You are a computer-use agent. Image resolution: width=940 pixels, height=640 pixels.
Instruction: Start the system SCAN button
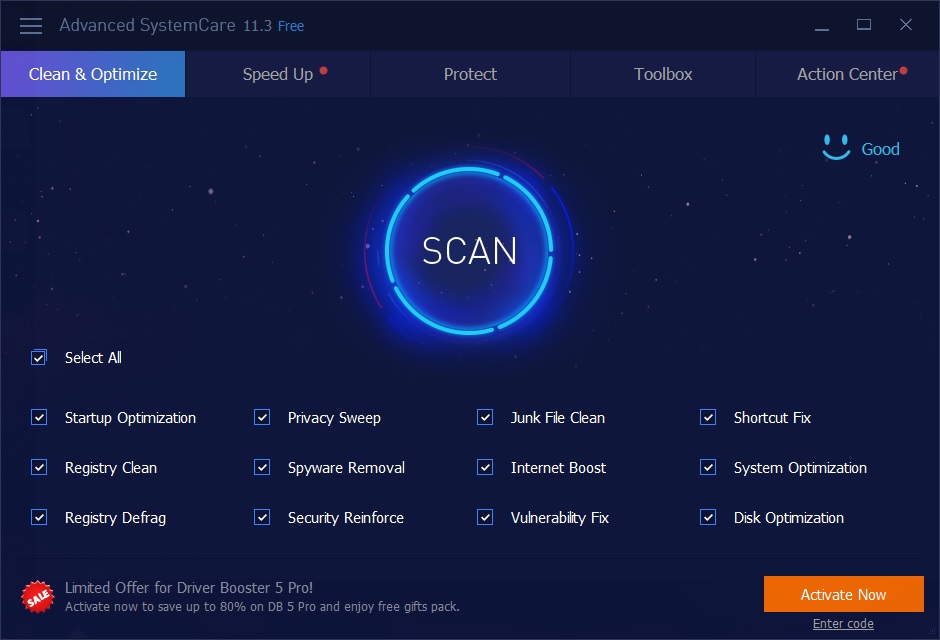[469, 250]
